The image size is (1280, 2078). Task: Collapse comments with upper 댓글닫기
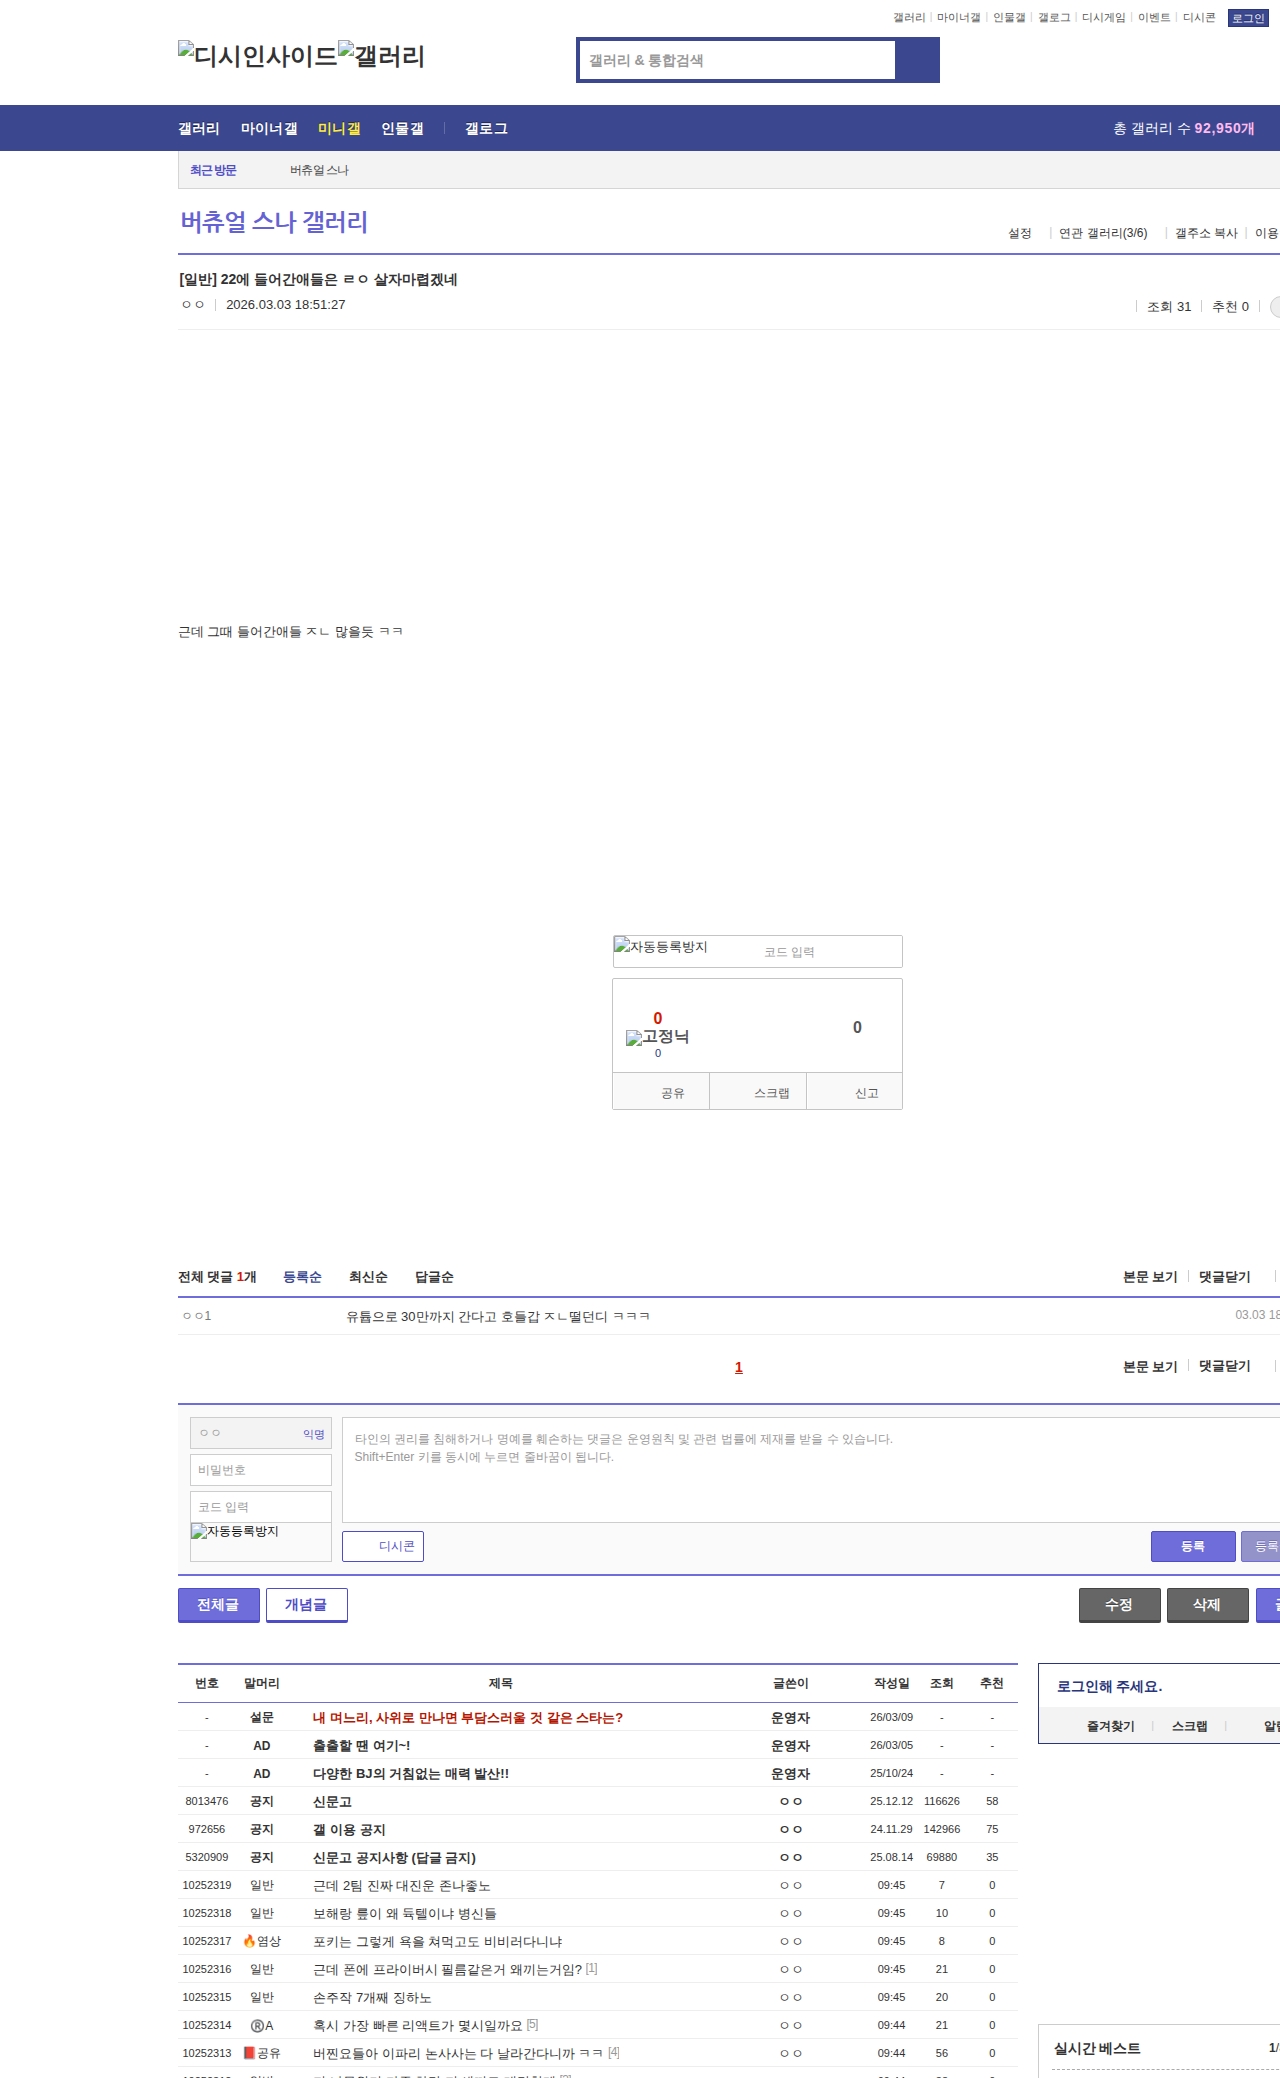(1225, 1277)
